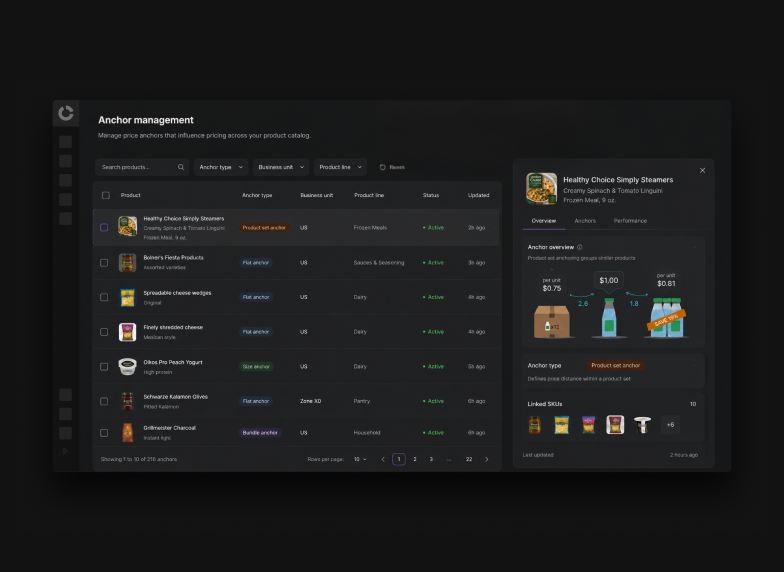Go to page 2
Image resolution: width=784 pixels, height=572 pixels.
point(414,459)
